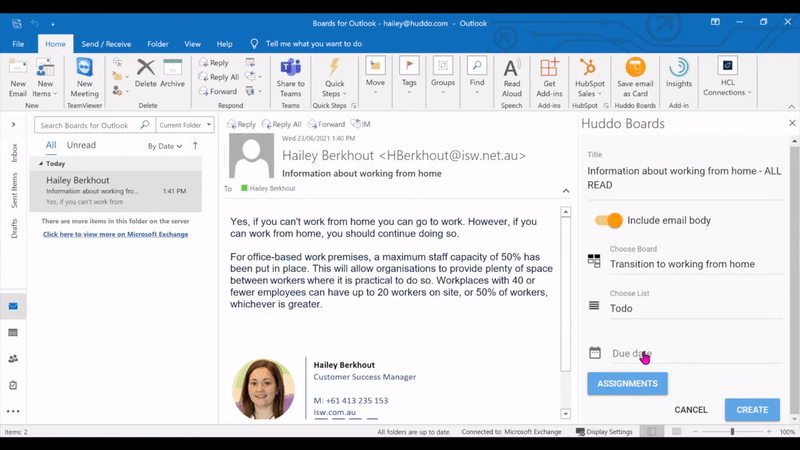Open the Help ribbon tab
The height and width of the screenshot is (450, 800).
pyautogui.click(x=224, y=44)
